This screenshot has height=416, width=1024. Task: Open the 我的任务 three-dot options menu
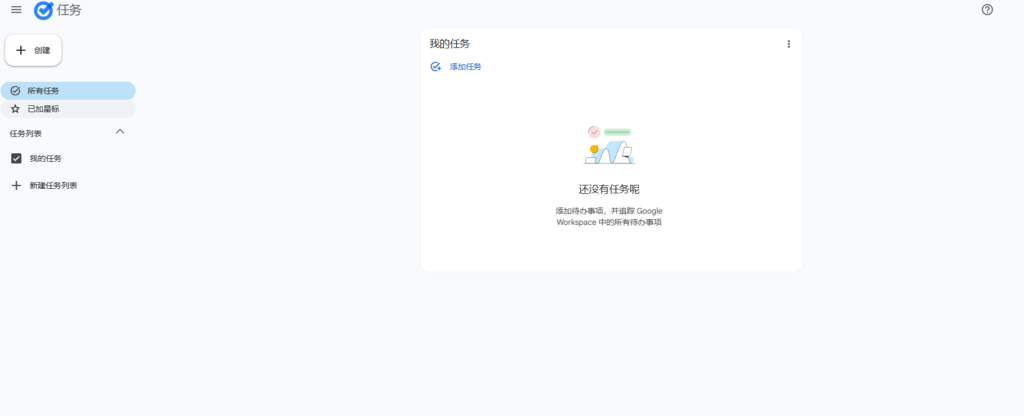pyautogui.click(x=788, y=44)
